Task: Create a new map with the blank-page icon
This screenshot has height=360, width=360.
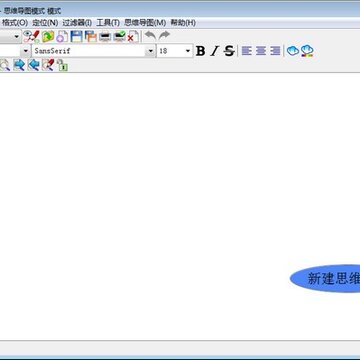Action: point(62,36)
